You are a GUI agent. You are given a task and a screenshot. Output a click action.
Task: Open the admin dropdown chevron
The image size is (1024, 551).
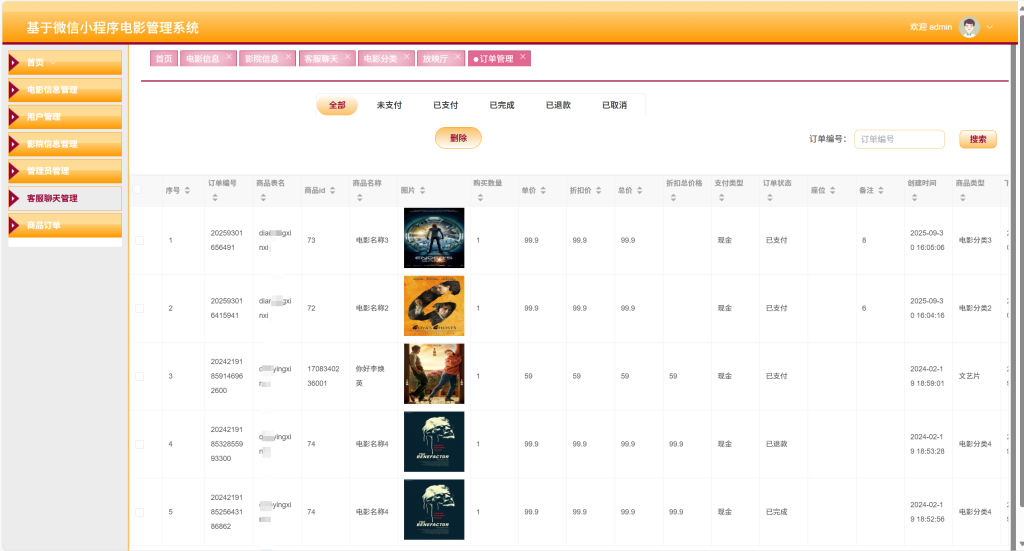989,27
